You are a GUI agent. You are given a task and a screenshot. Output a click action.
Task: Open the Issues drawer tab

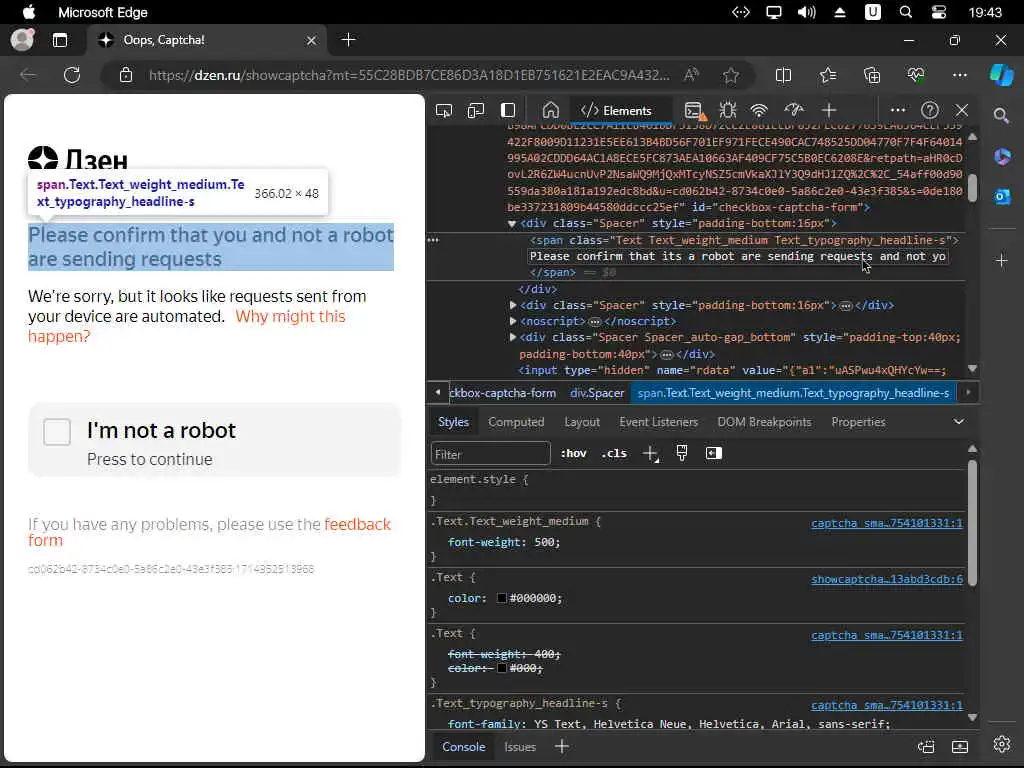pos(520,746)
